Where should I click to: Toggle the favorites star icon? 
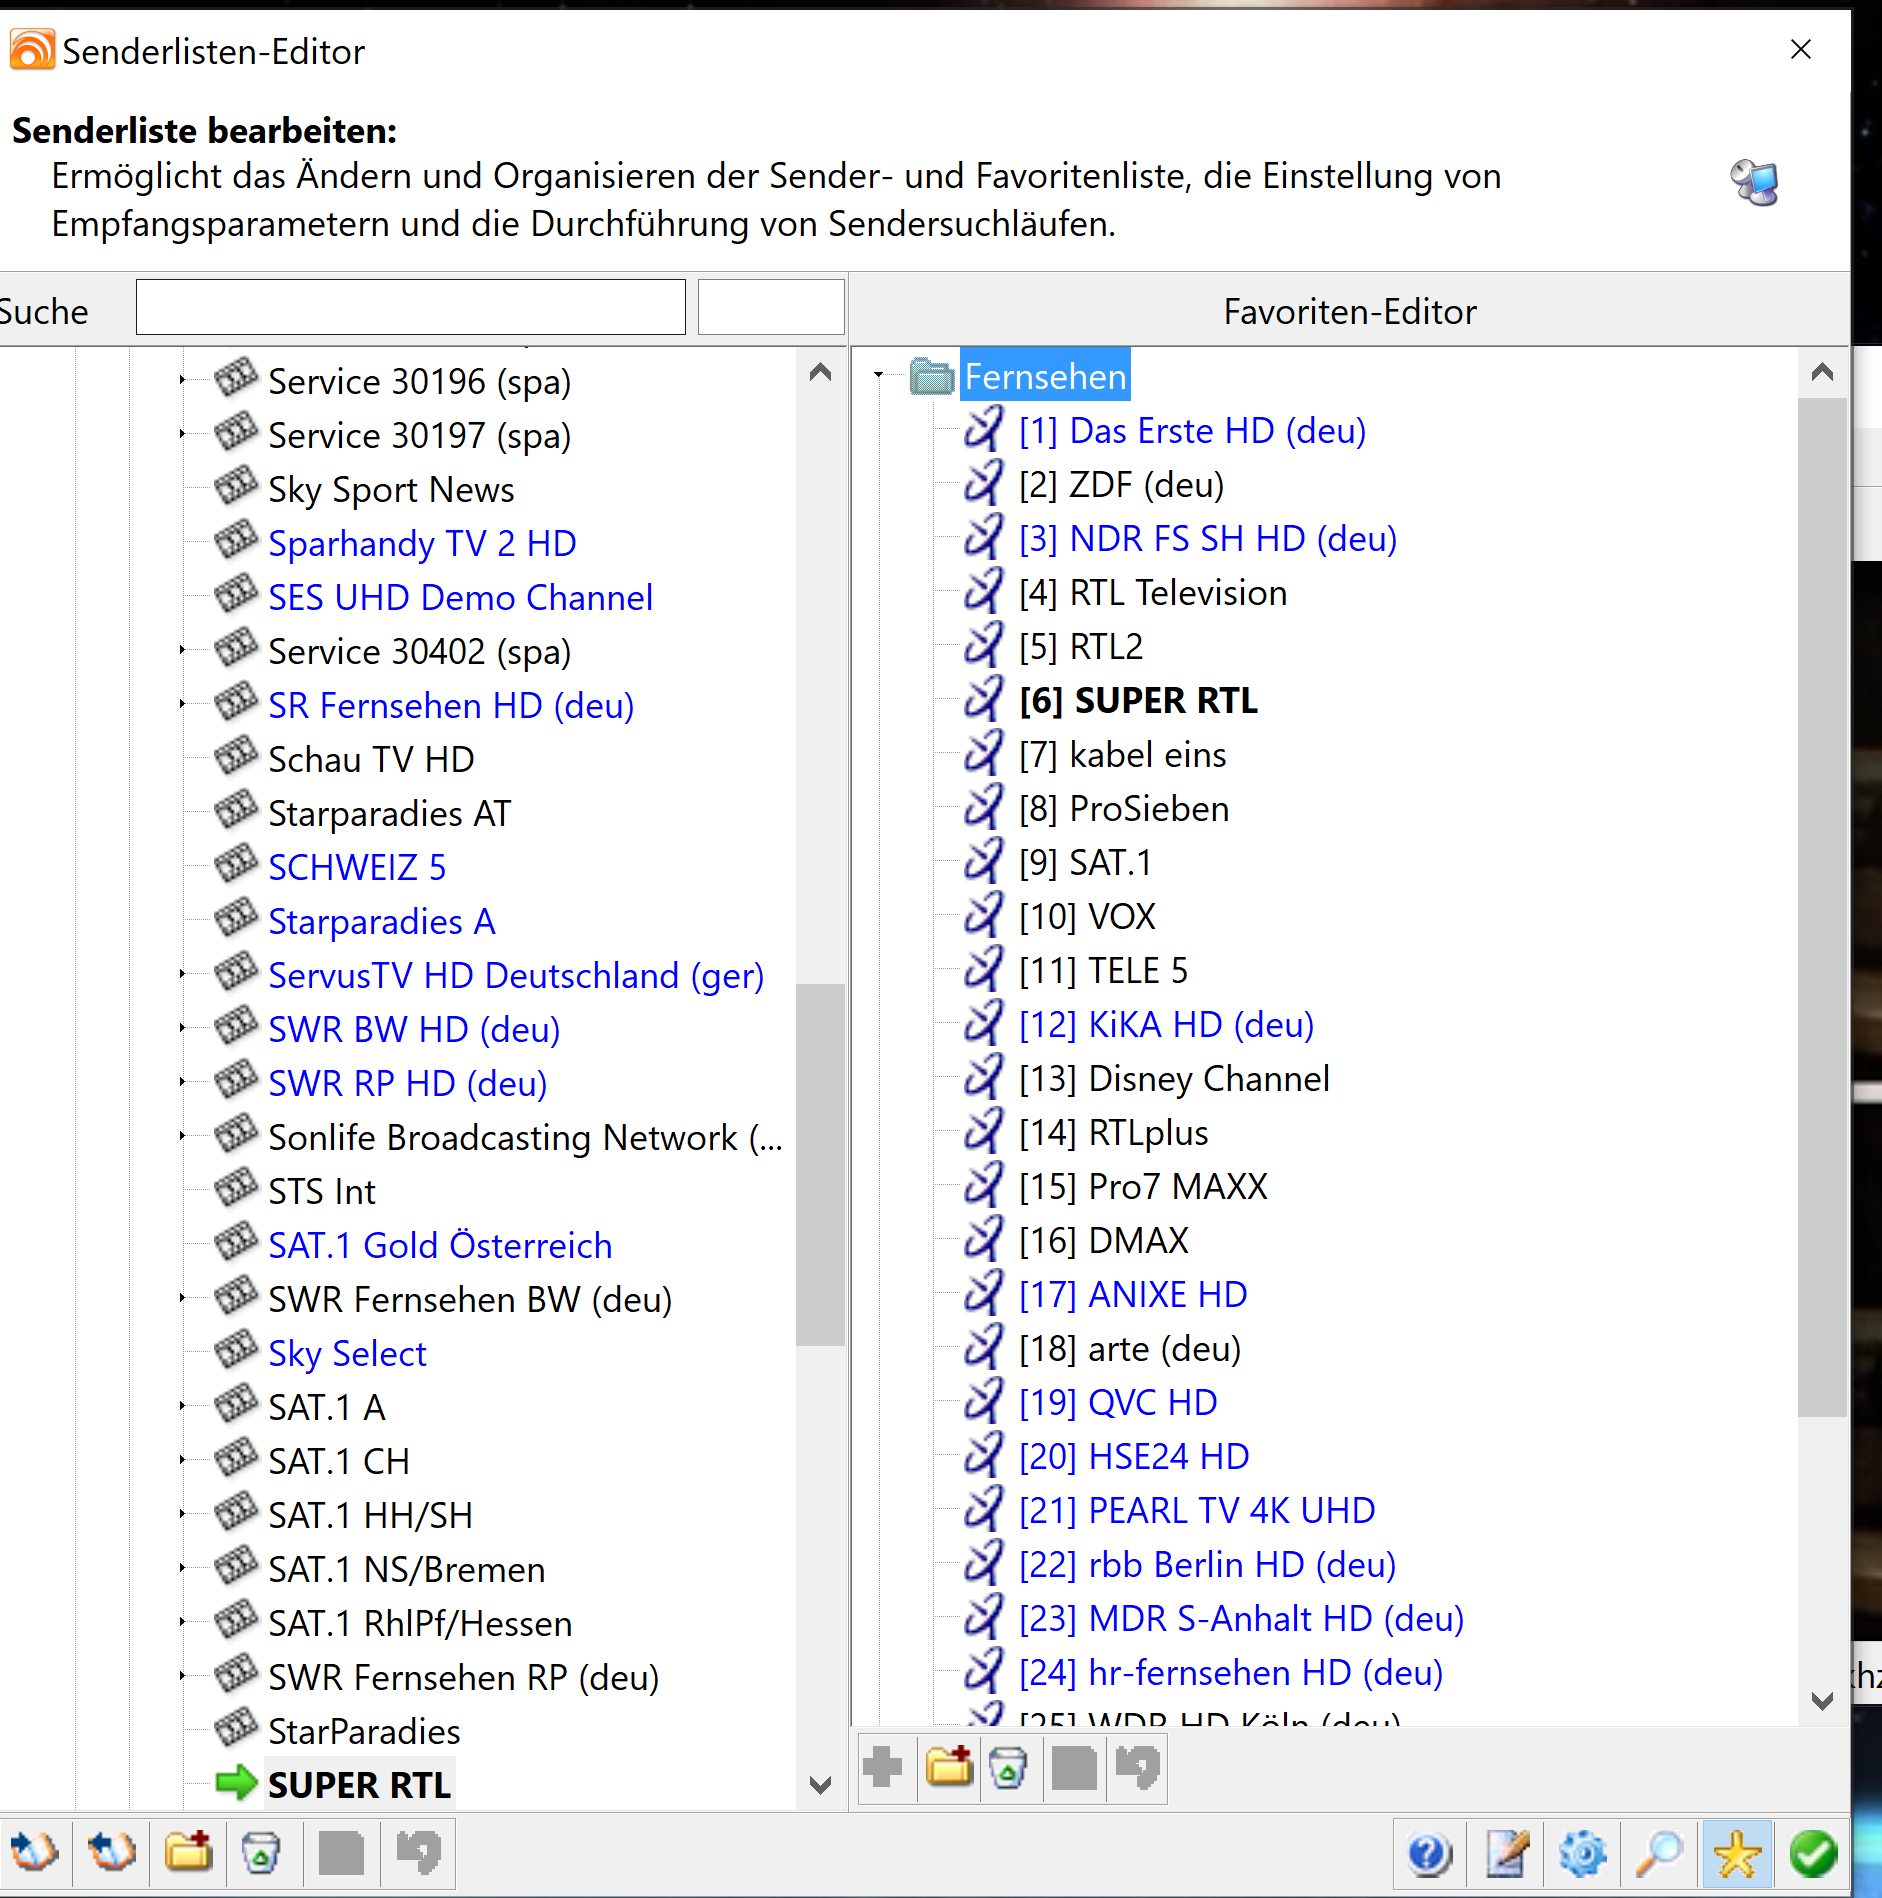click(1737, 1855)
